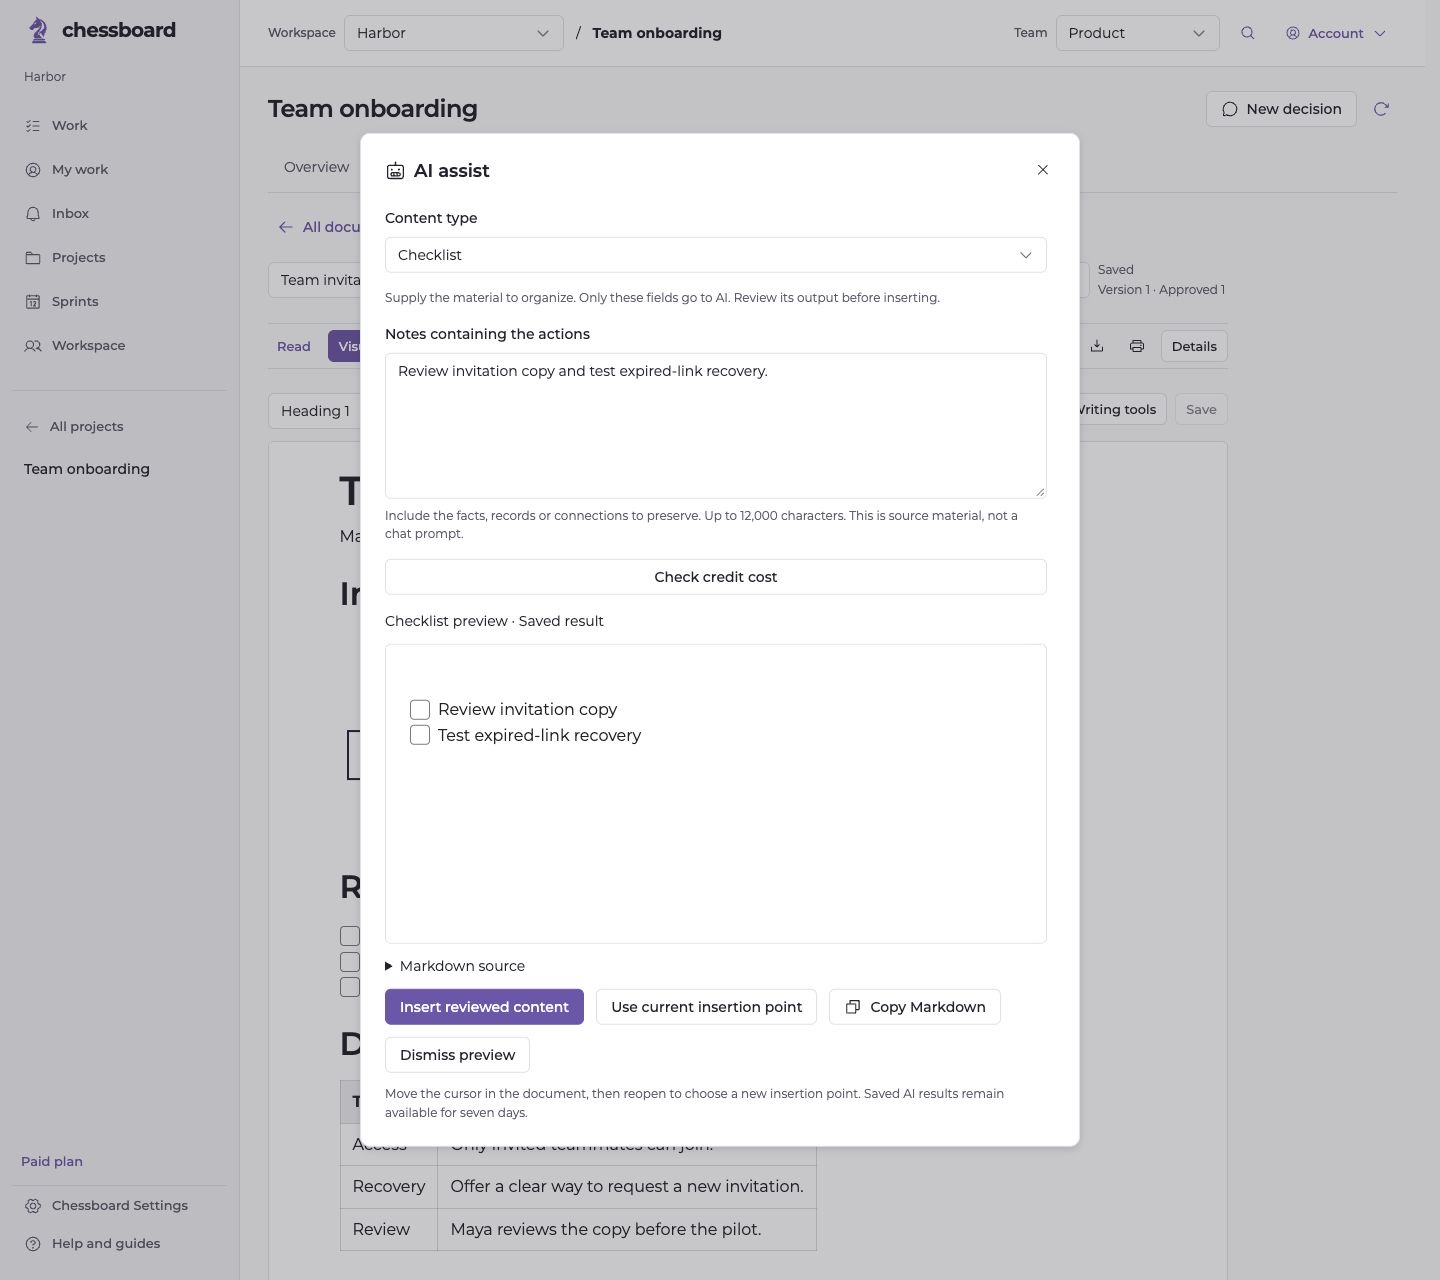Click Check credit cost
Viewport: 1440px width, 1280px height.
pyautogui.click(x=716, y=577)
